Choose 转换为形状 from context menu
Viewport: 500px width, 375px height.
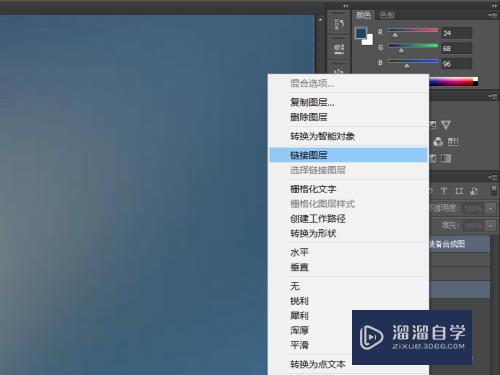click(x=348, y=233)
